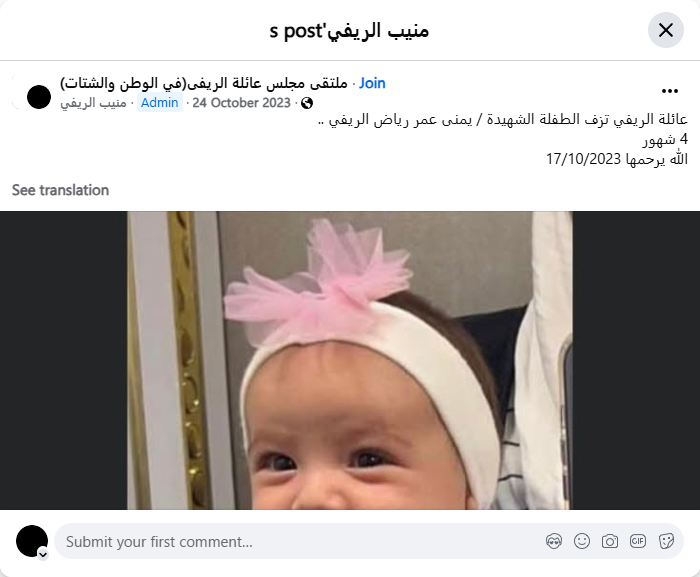Open the ملتقى مجلس عائلة الريفي group page

pyautogui.click(x=204, y=83)
